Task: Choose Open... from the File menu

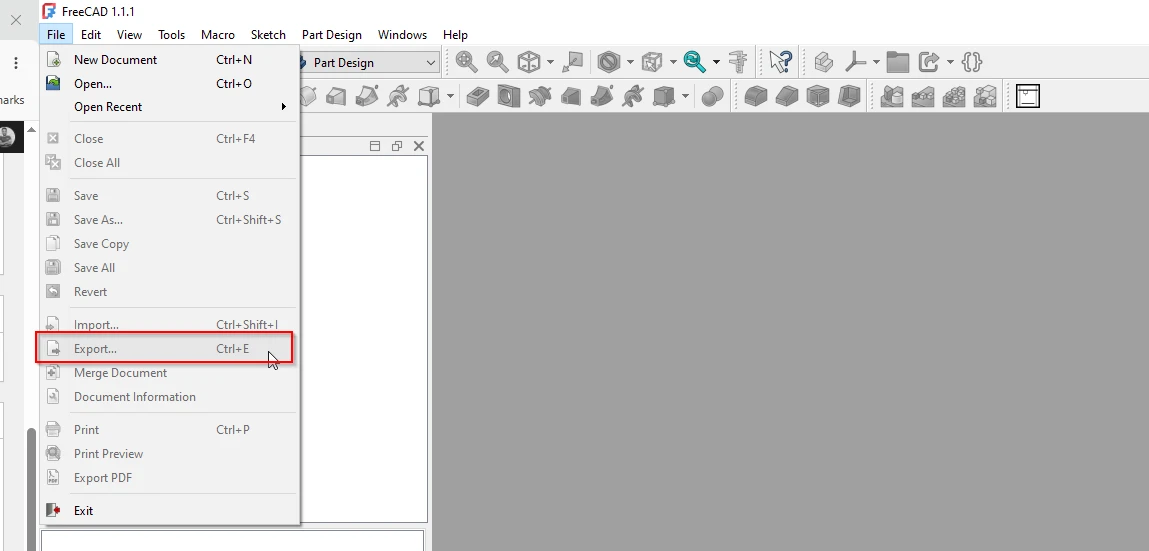Action: pyautogui.click(x=169, y=84)
